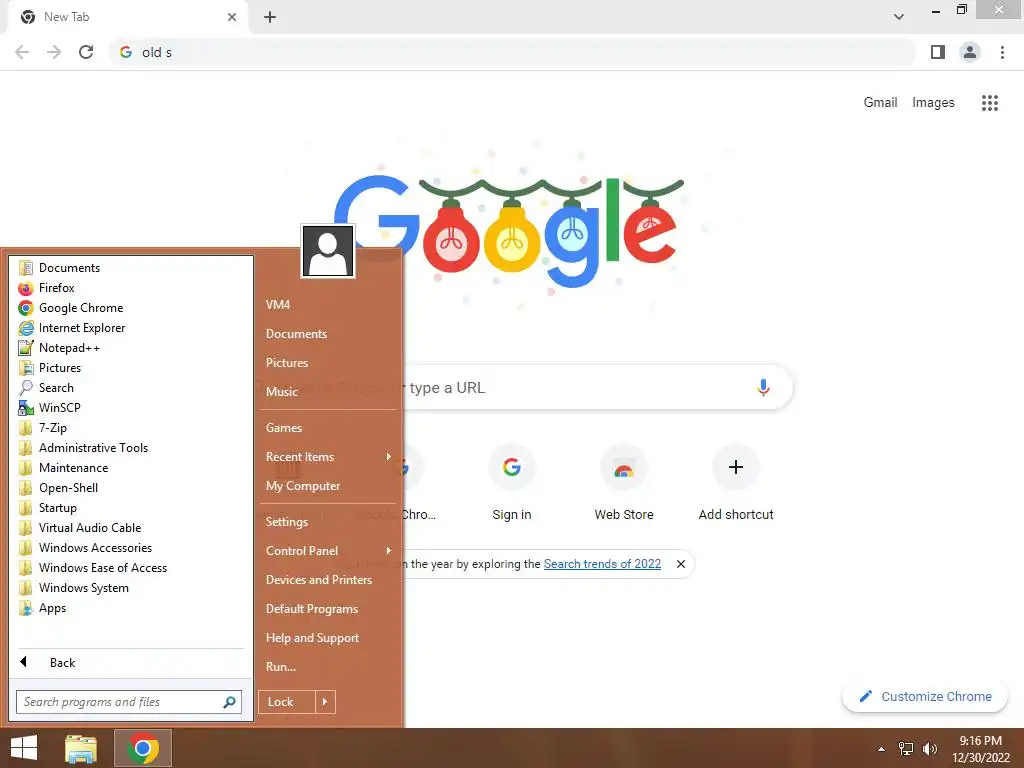Expand the Windows Ease of Access folder
Image resolution: width=1024 pixels, height=768 pixels.
coord(103,568)
